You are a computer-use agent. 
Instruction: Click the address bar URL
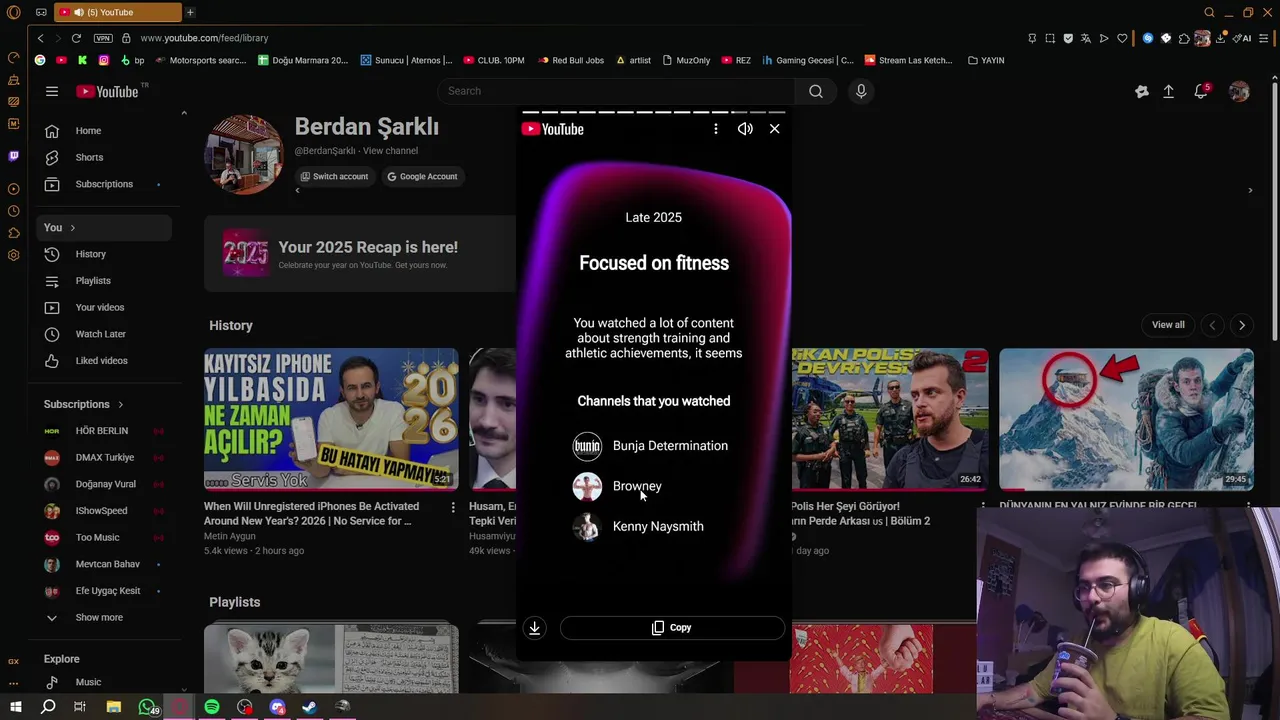click(x=204, y=38)
